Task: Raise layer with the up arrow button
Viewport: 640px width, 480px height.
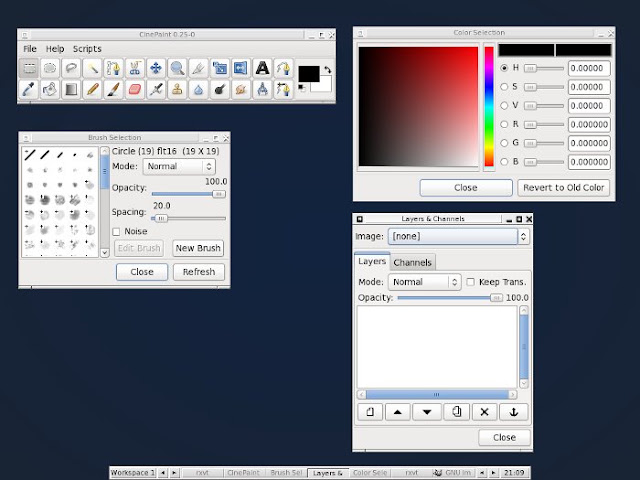Action: pyautogui.click(x=397, y=412)
